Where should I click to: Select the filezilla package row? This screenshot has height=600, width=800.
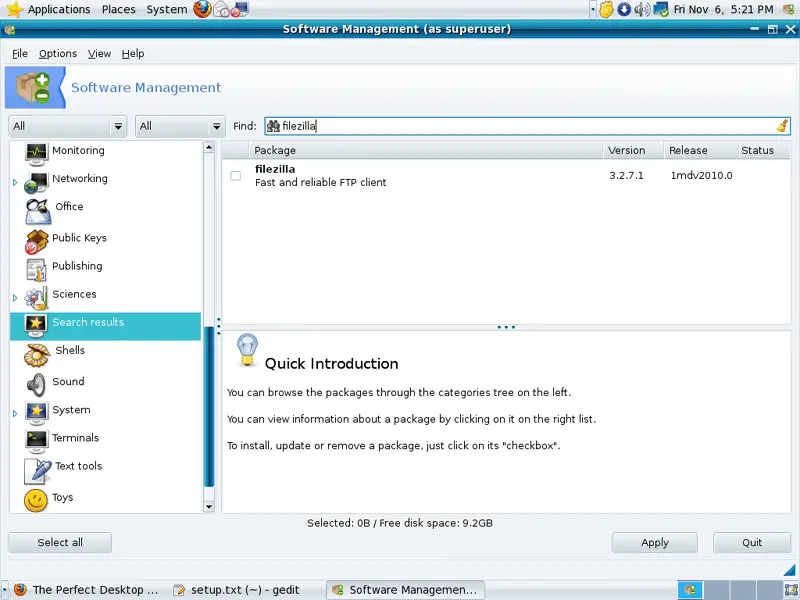tap(506, 176)
